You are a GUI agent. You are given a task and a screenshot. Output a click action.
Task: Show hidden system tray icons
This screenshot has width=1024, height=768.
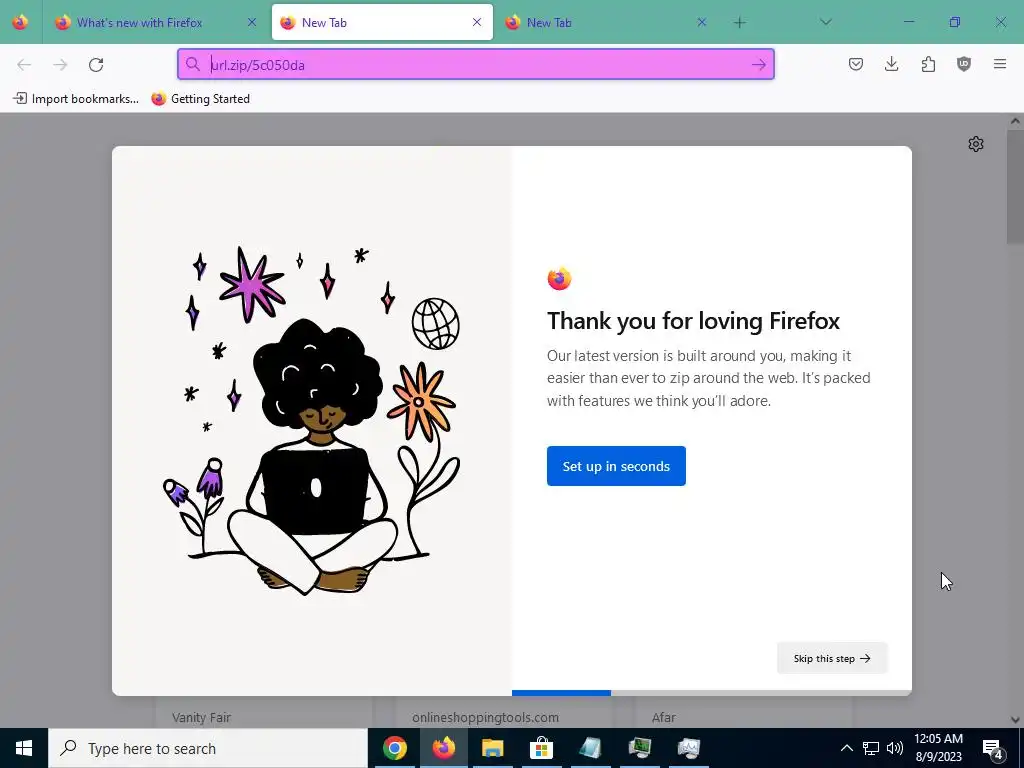pyautogui.click(x=846, y=748)
